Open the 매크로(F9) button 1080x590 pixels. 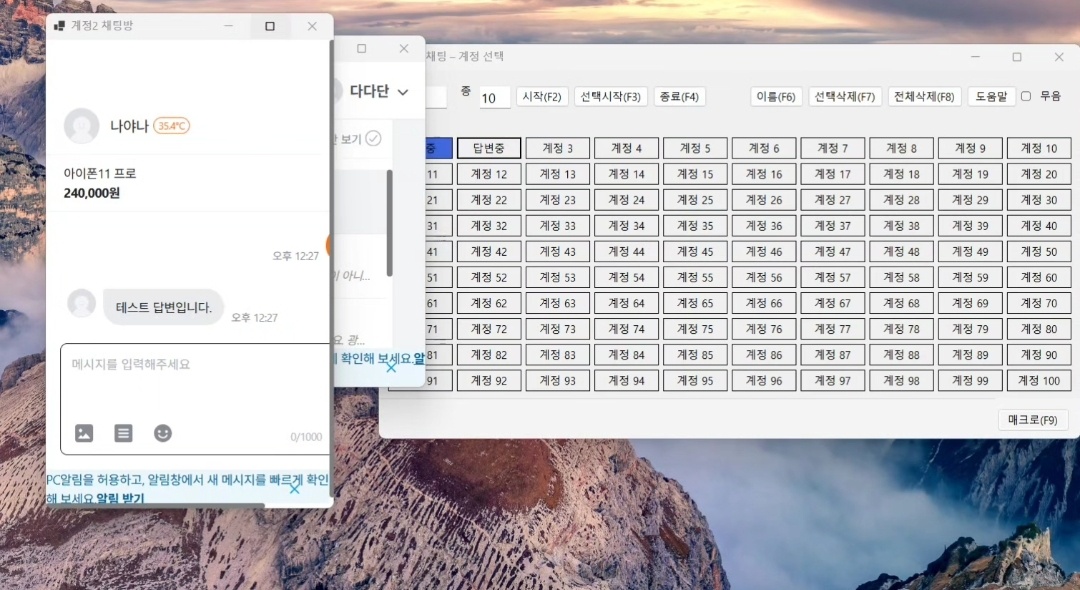pos(1033,420)
